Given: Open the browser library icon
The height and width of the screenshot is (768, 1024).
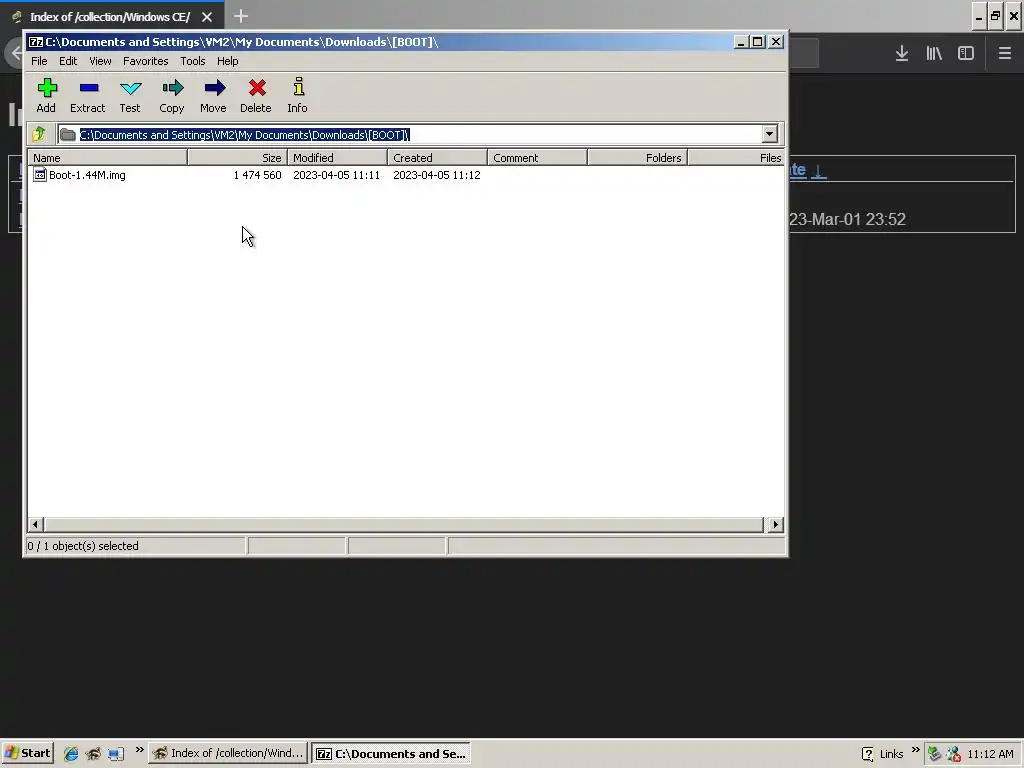Looking at the screenshot, I should (934, 54).
